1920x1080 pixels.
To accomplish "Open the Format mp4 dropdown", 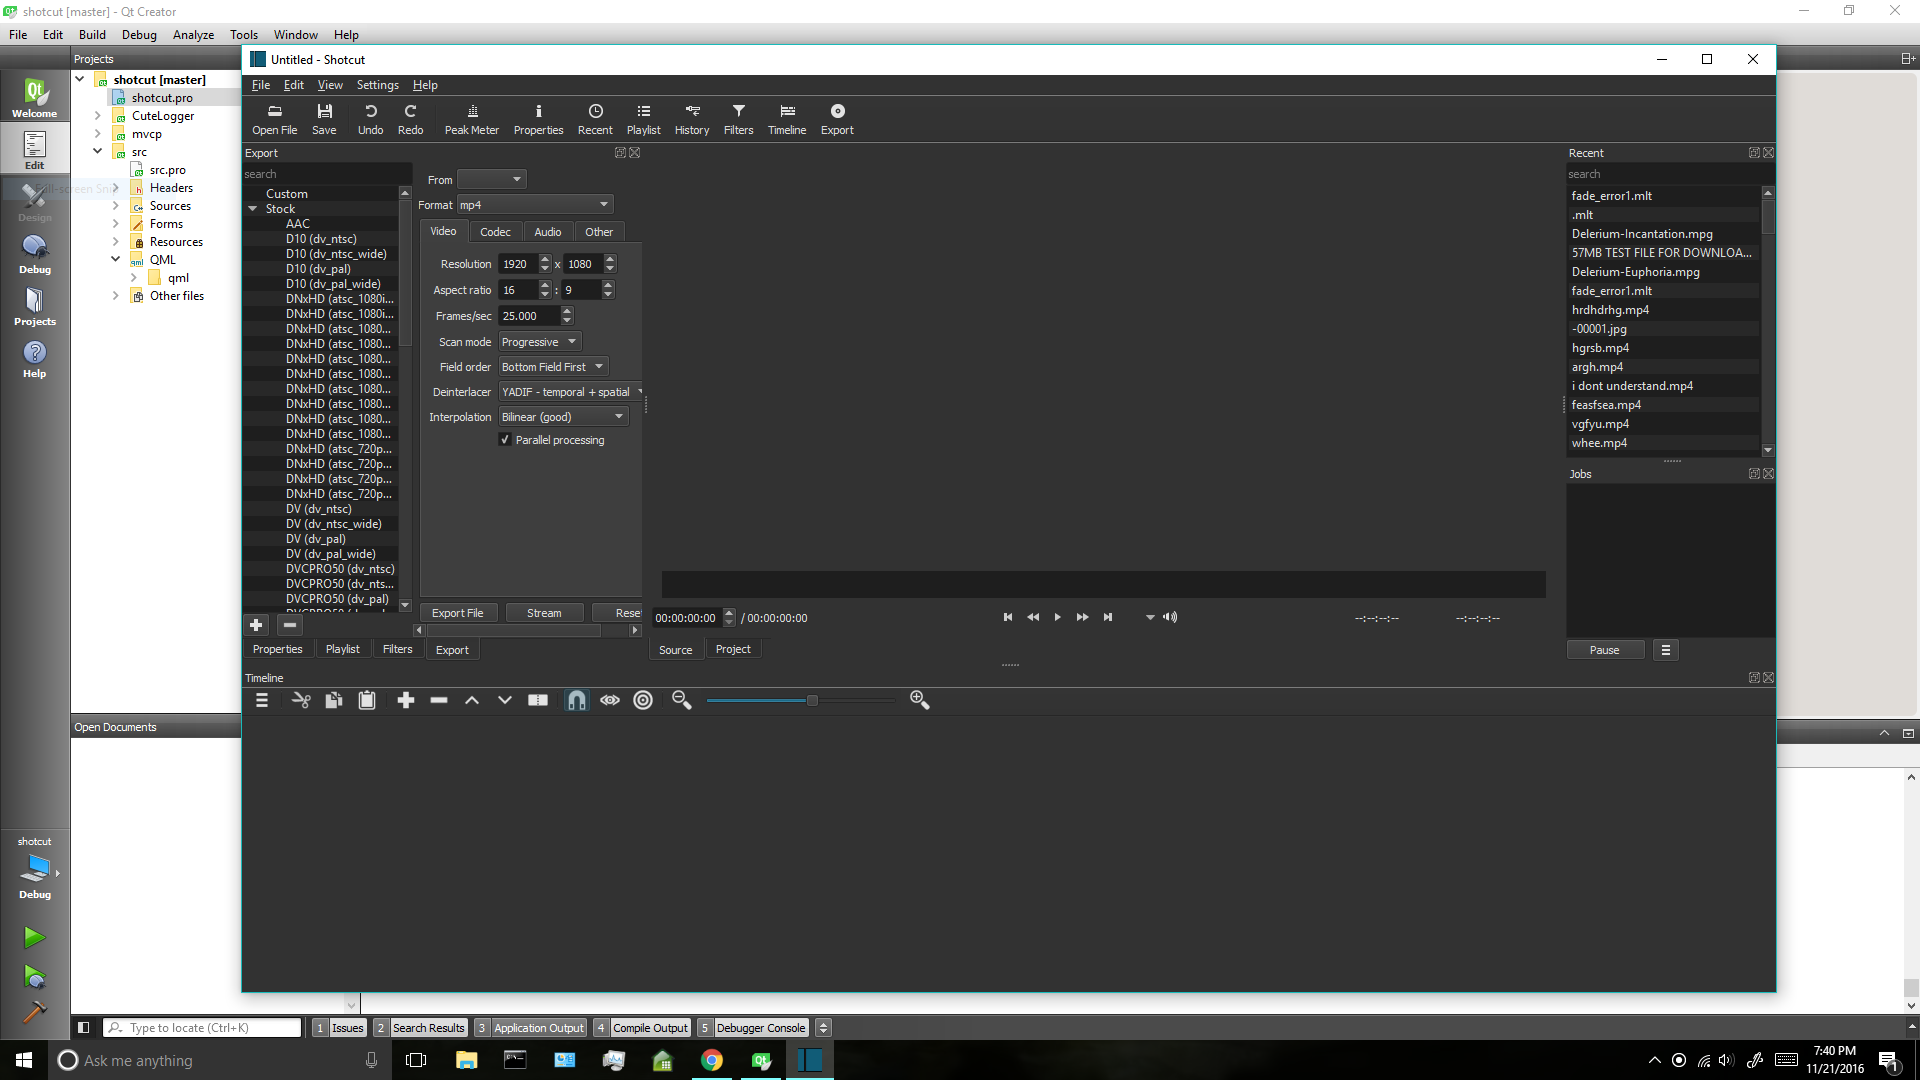I will [534, 205].
